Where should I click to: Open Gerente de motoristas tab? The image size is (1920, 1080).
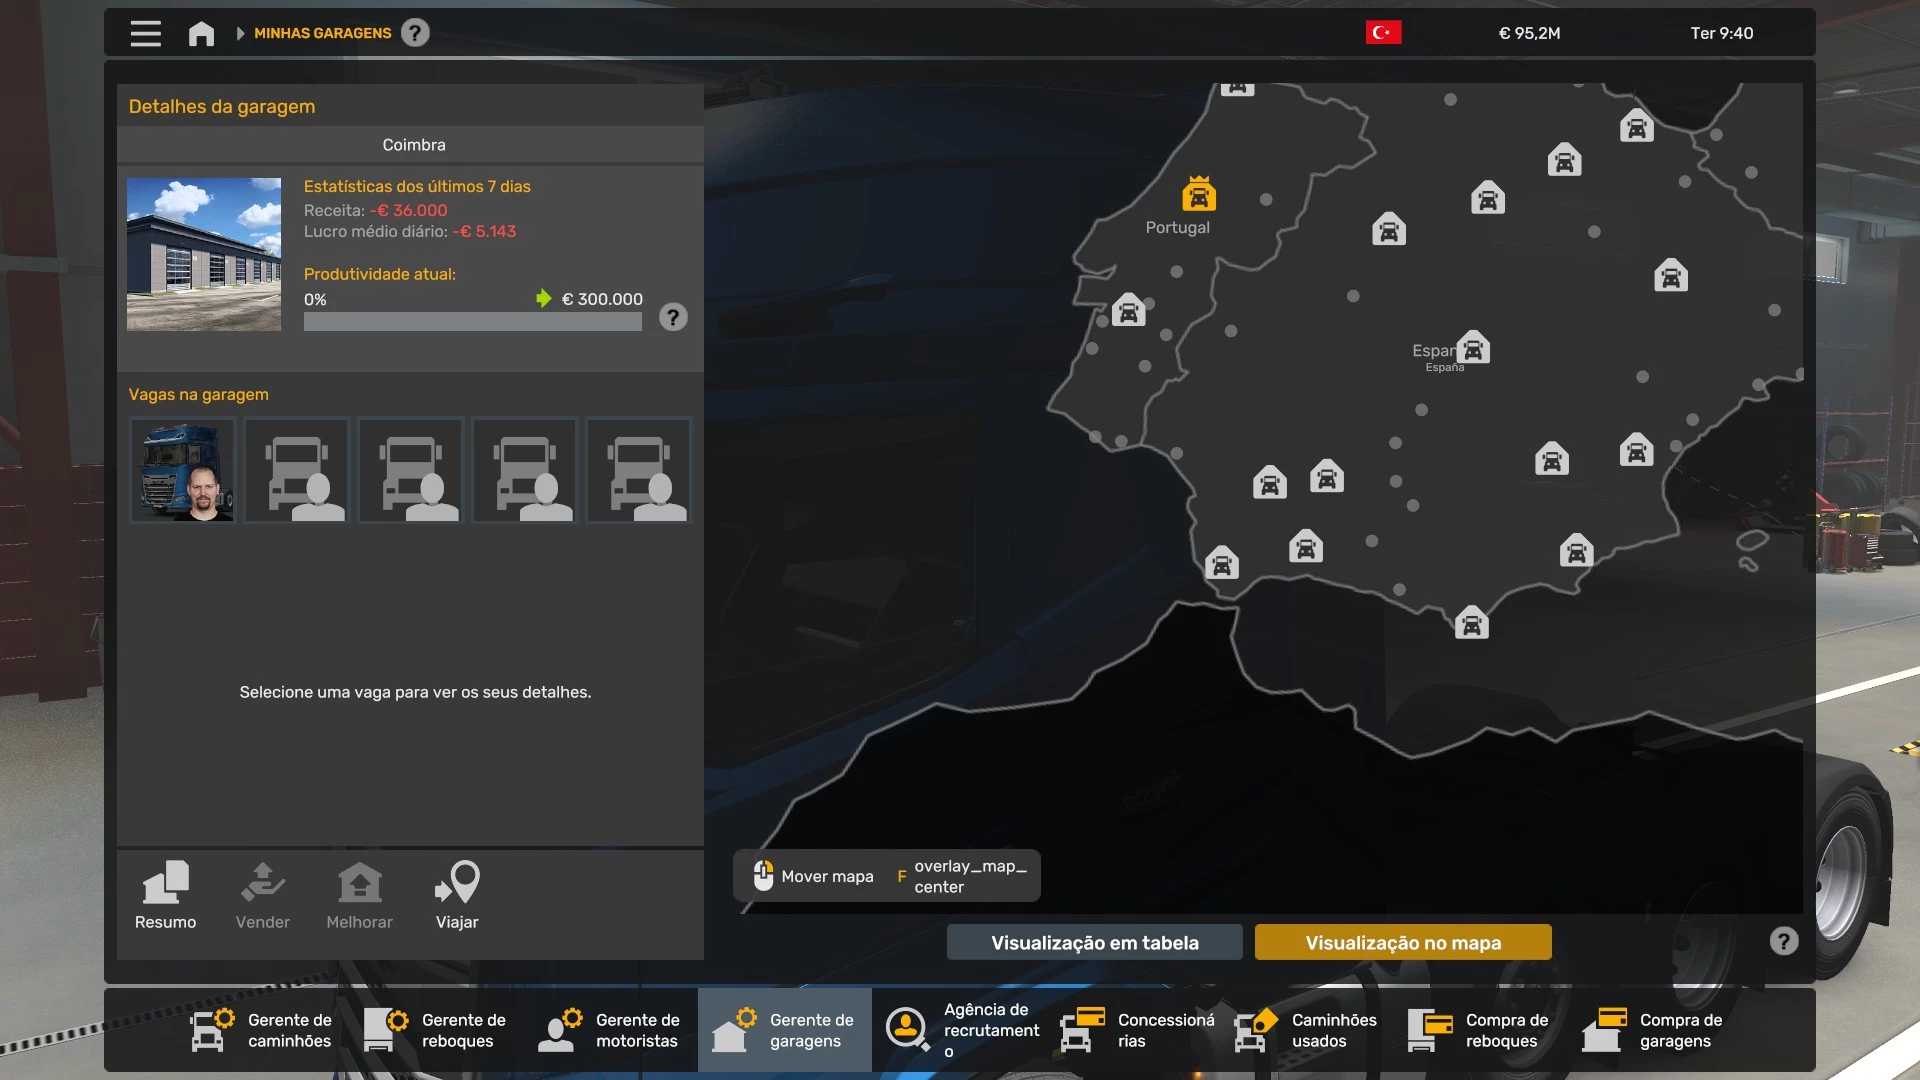[610, 1030]
